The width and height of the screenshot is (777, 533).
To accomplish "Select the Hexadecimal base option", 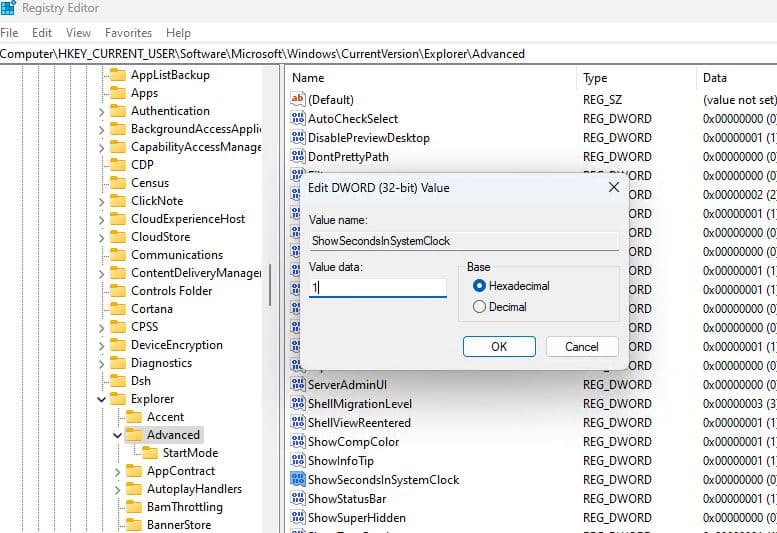I will click(x=479, y=286).
